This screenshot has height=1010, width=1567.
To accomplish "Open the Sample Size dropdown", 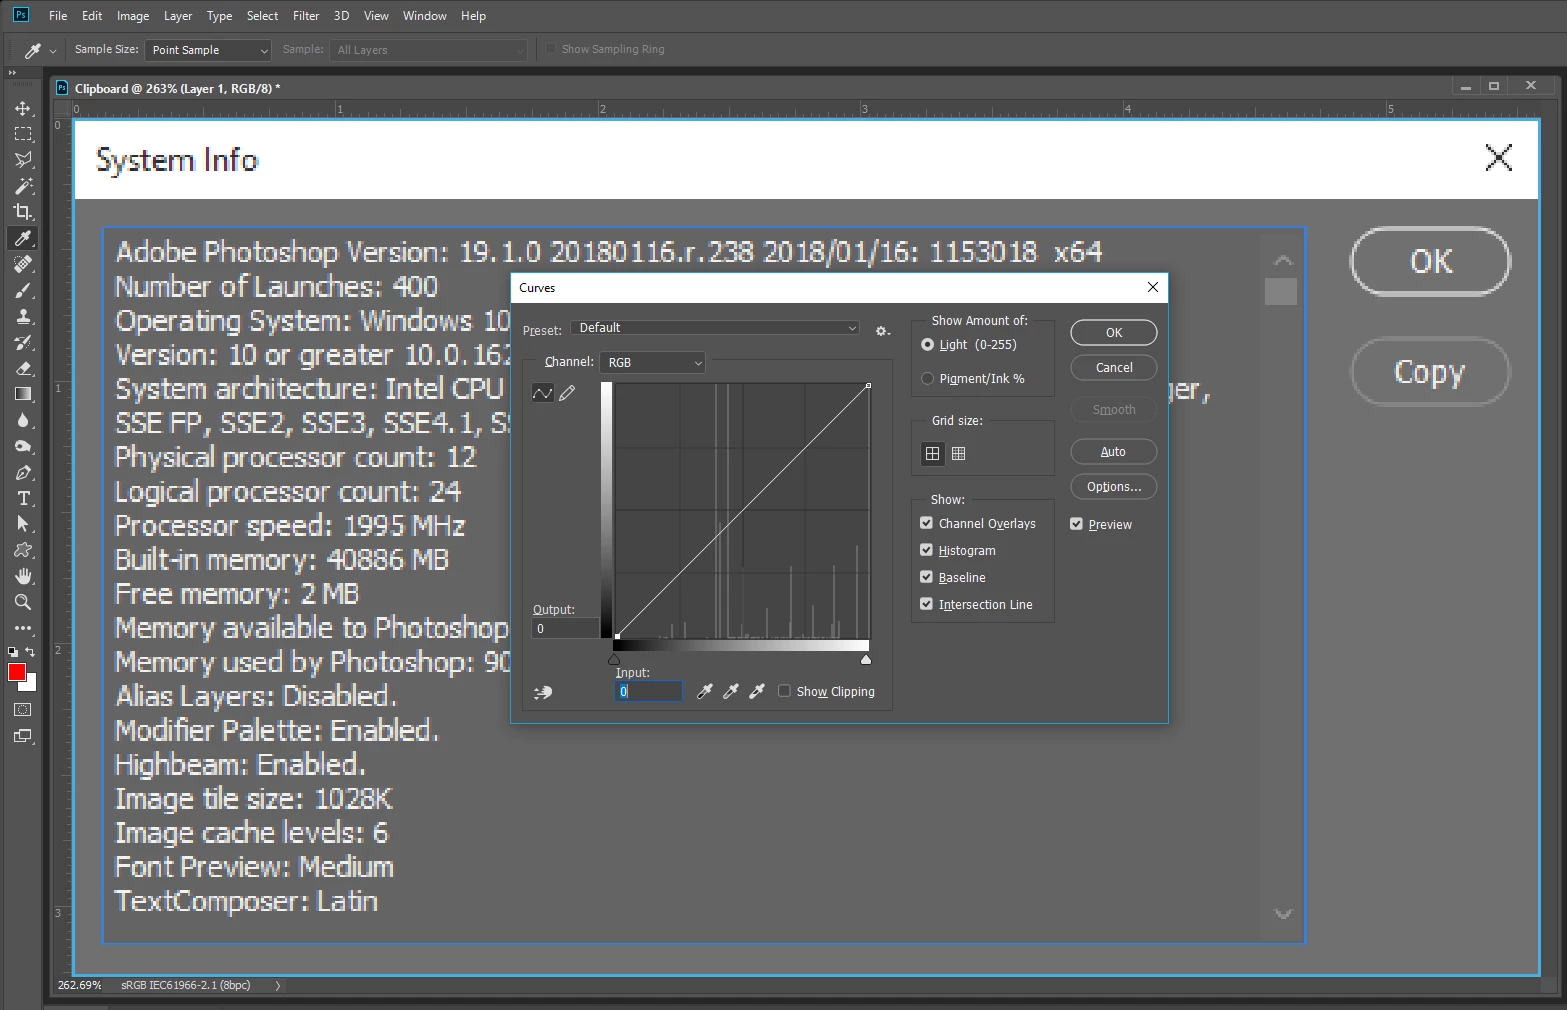I will 208,50.
